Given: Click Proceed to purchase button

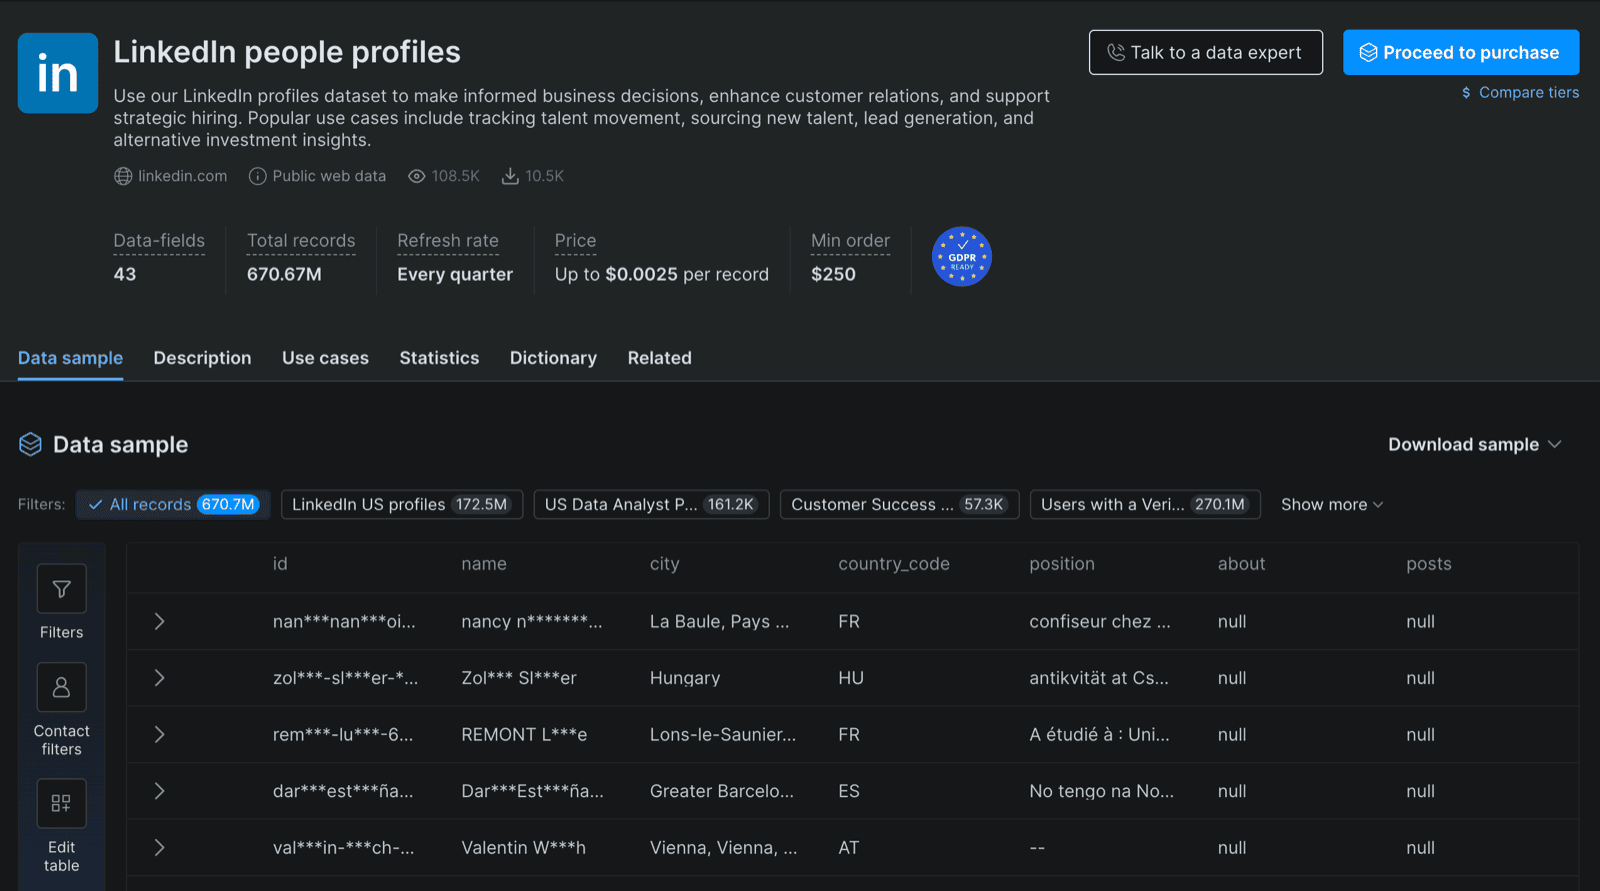Looking at the screenshot, I should [x=1461, y=52].
